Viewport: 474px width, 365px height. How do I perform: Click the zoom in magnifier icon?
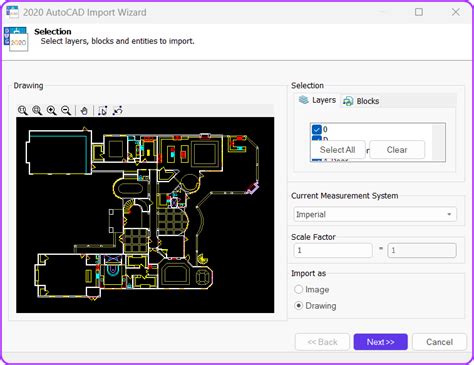coord(52,110)
